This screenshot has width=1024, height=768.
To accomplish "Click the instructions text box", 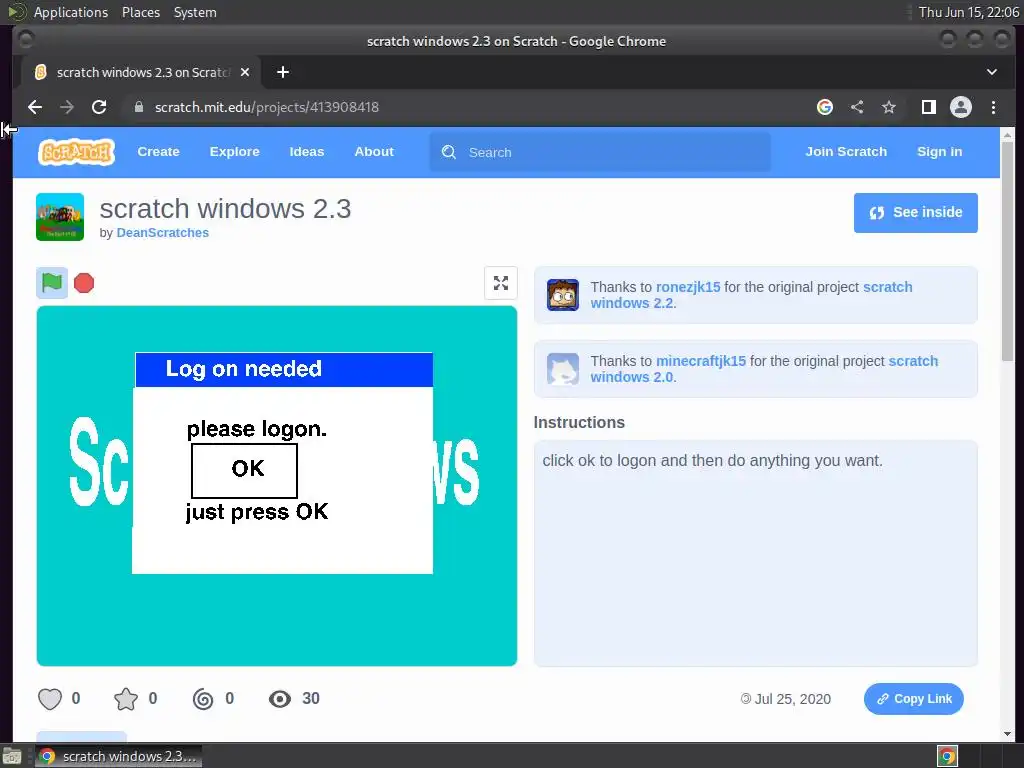I will [x=756, y=553].
